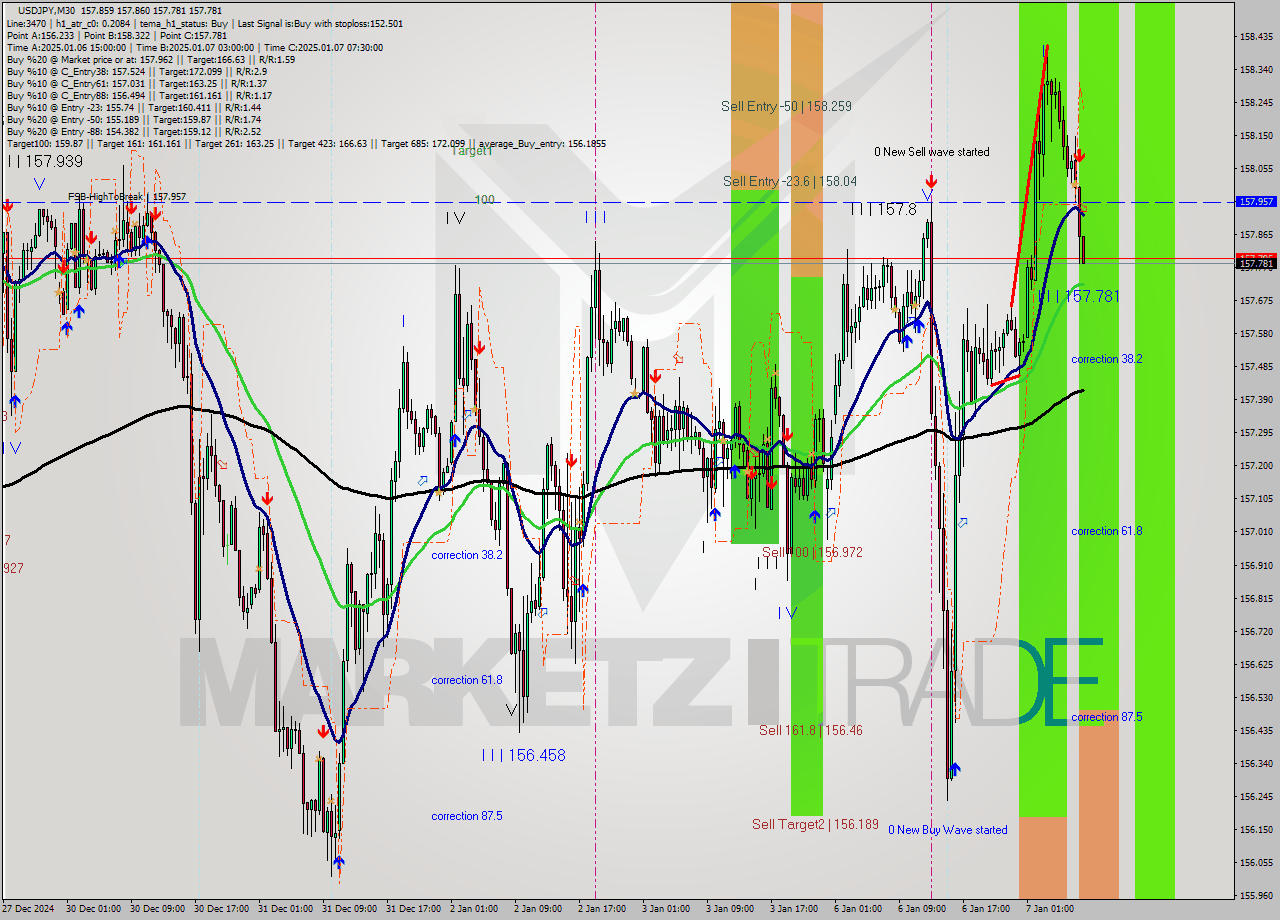Click the blue 157.957 price tag
Image resolution: width=1280 pixels, height=920 pixels.
click(1256, 202)
